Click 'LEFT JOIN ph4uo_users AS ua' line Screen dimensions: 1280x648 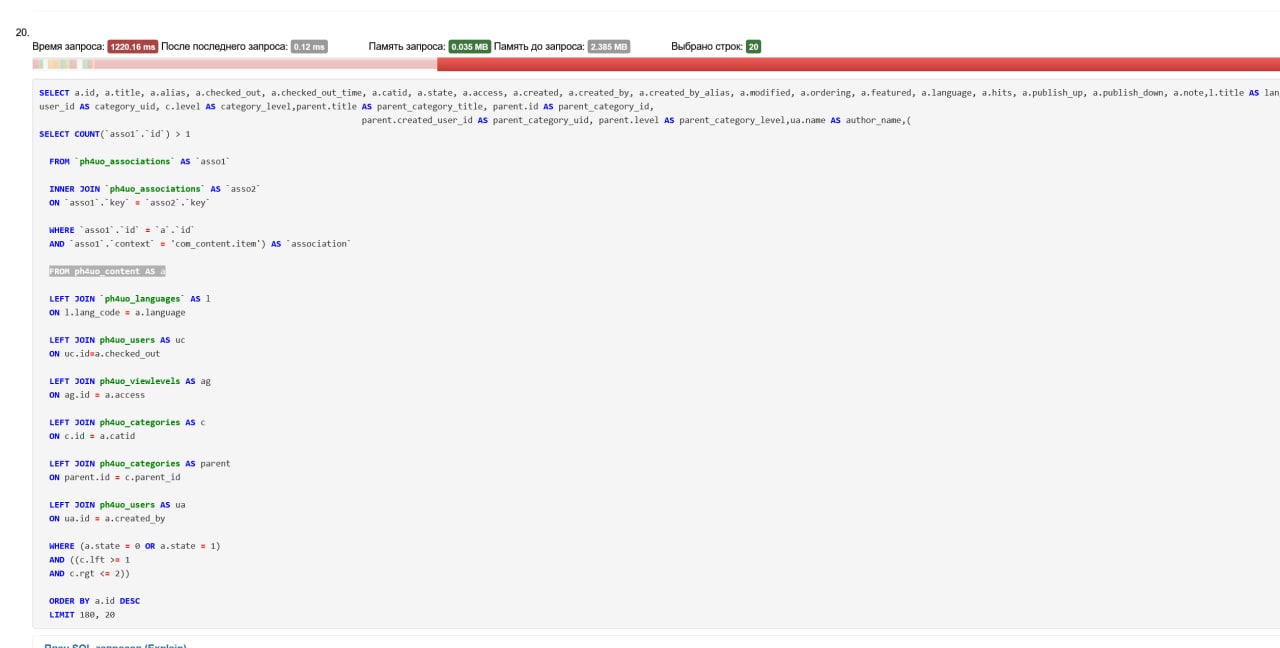pyautogui.click(x=117, y=505)
